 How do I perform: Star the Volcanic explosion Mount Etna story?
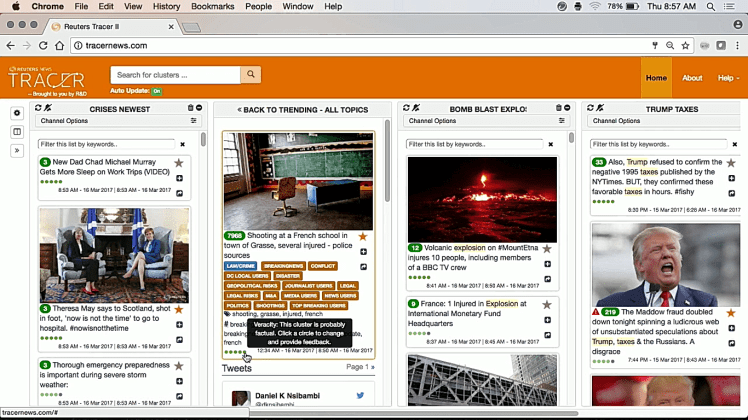click(547, 249)
